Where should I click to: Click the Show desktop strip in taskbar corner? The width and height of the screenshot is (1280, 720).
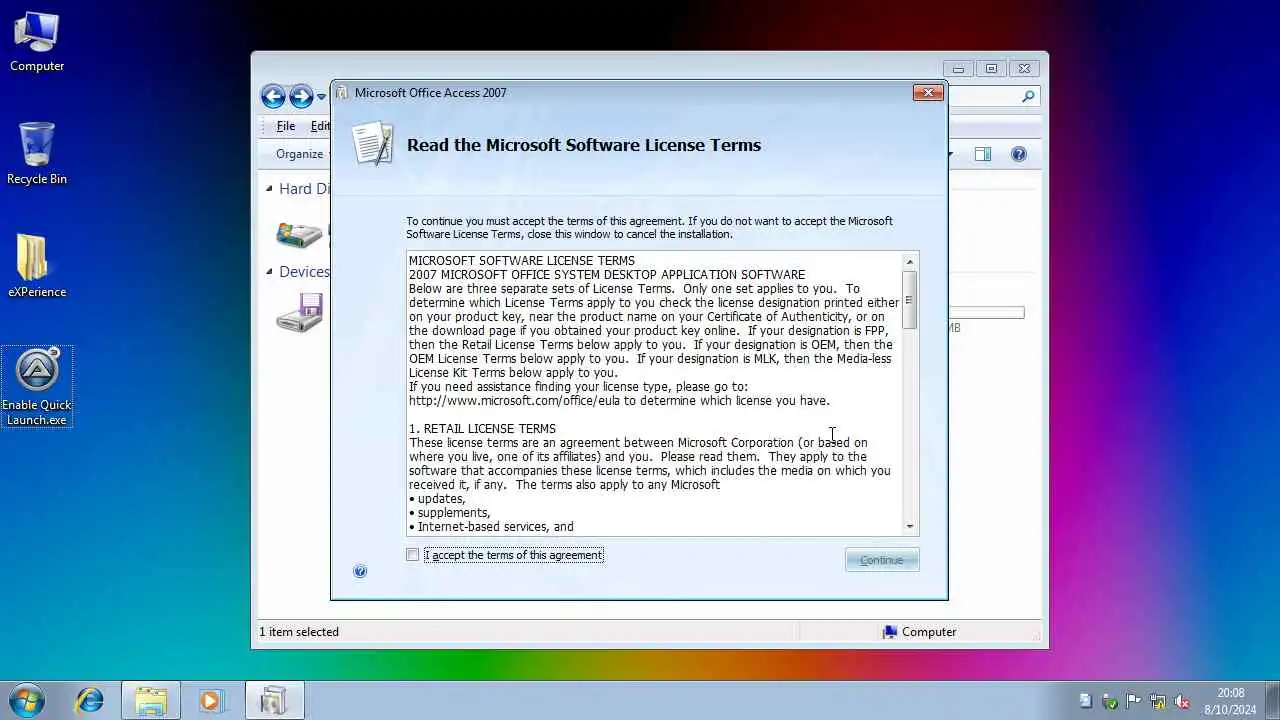click(x=1272, y=700)
